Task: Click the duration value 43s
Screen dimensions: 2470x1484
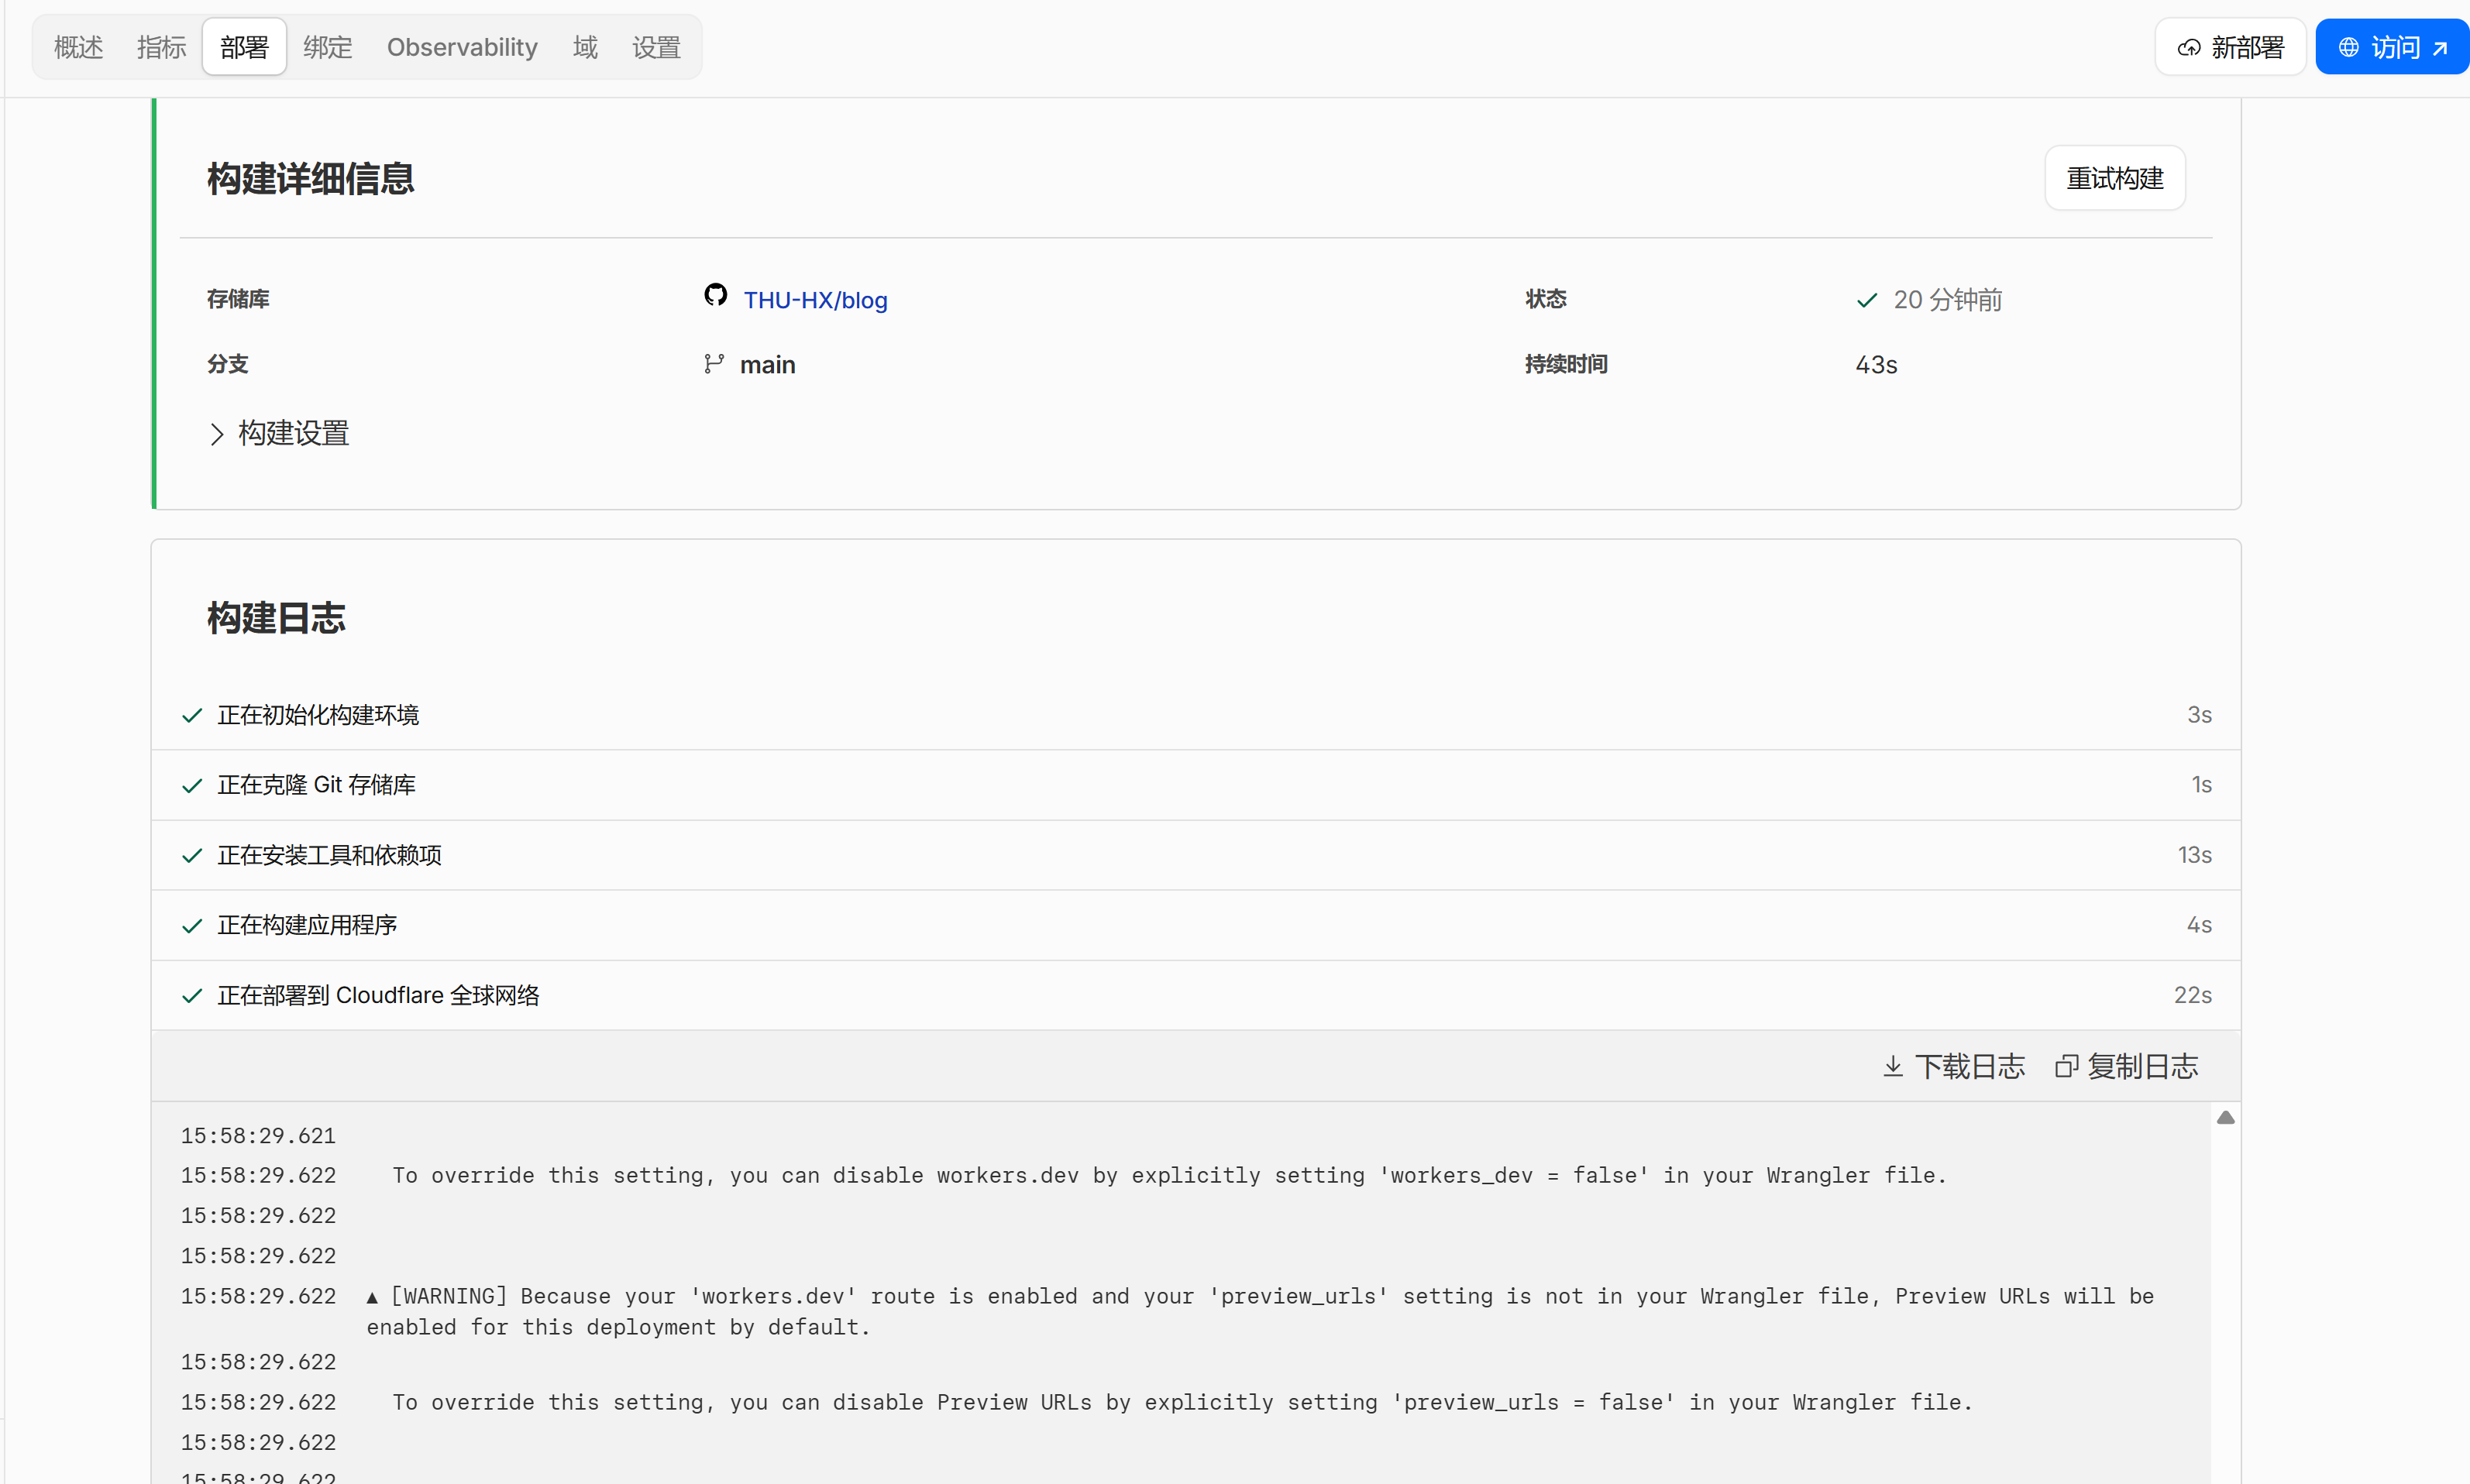Action: point(1876,365)
